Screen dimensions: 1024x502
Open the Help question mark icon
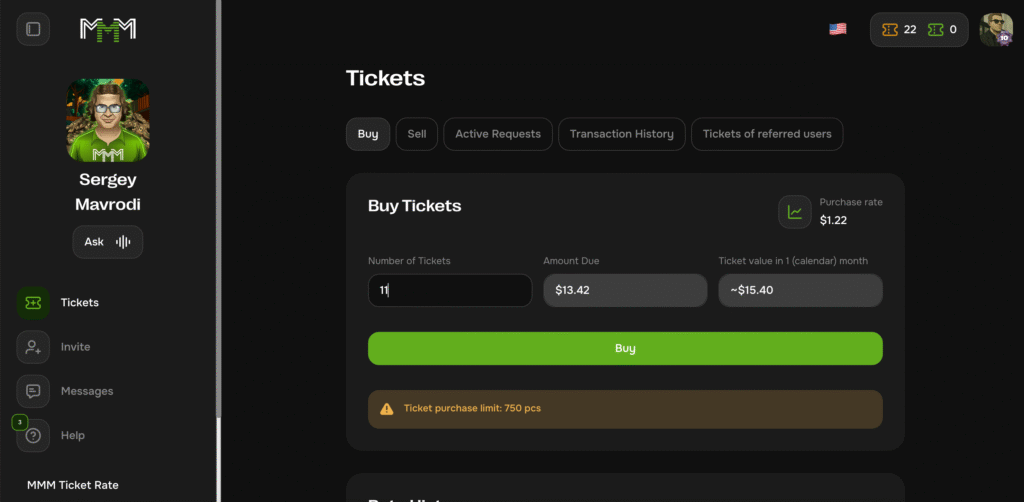tap(33, 436)
